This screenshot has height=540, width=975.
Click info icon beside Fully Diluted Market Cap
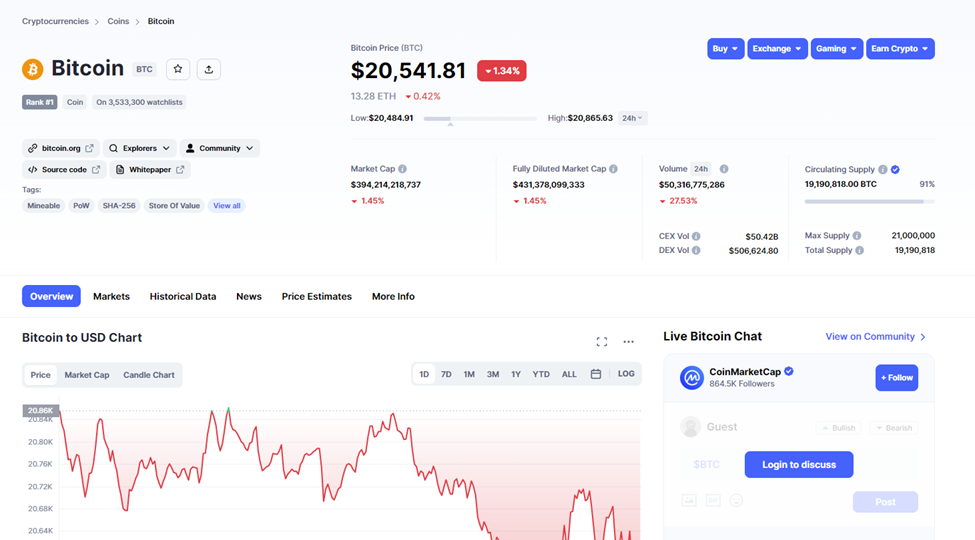(613, 169)
